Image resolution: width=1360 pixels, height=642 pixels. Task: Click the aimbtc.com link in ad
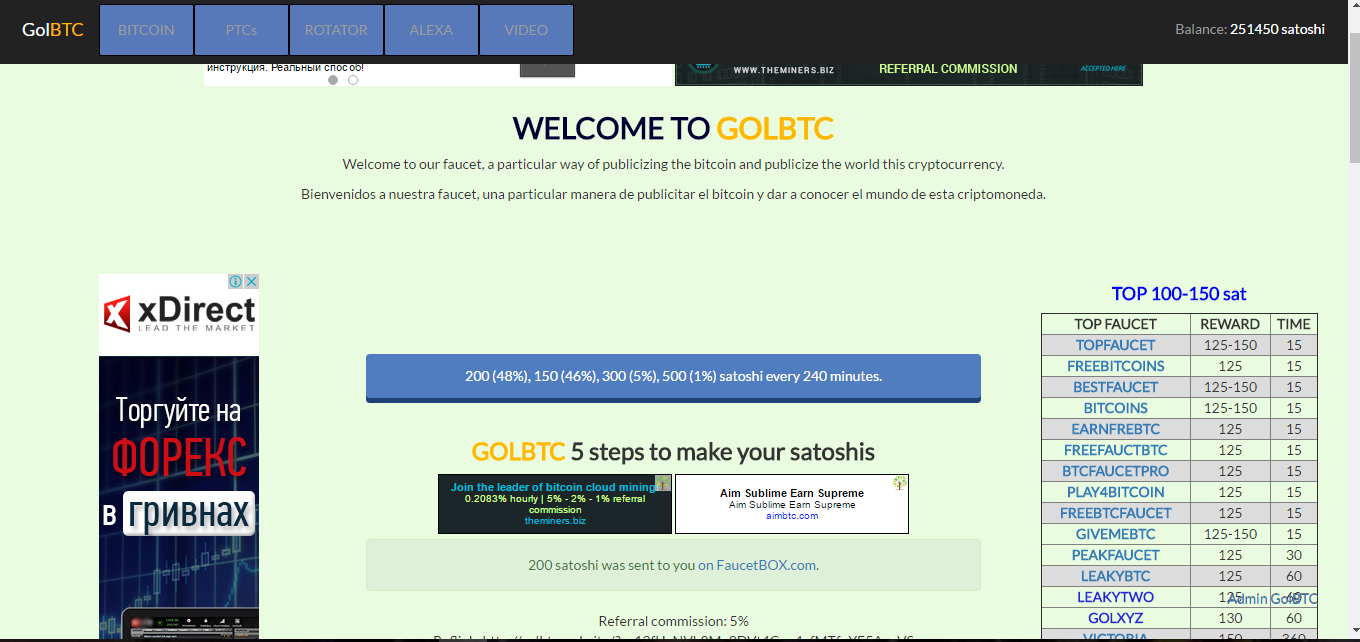792,516
